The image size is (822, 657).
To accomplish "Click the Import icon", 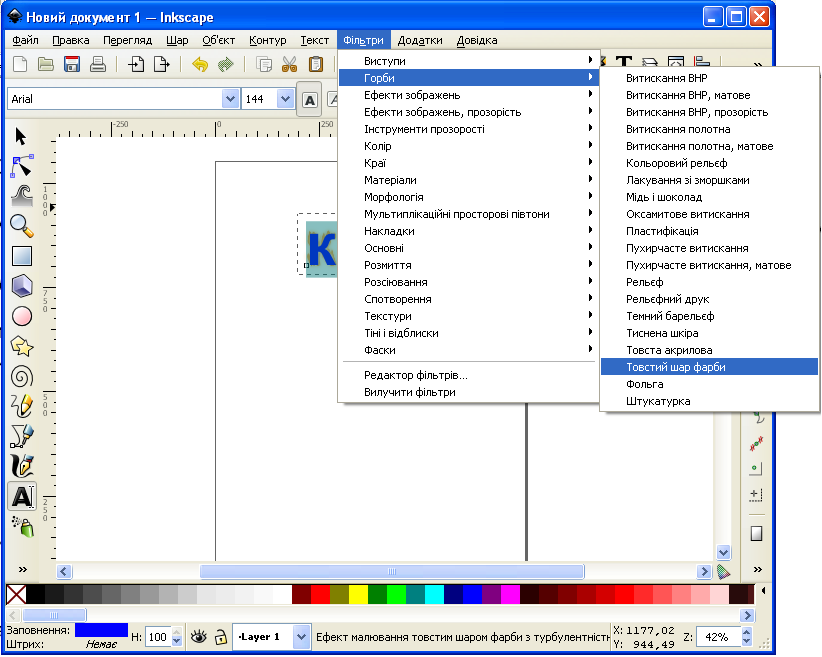I will point(136,64).
